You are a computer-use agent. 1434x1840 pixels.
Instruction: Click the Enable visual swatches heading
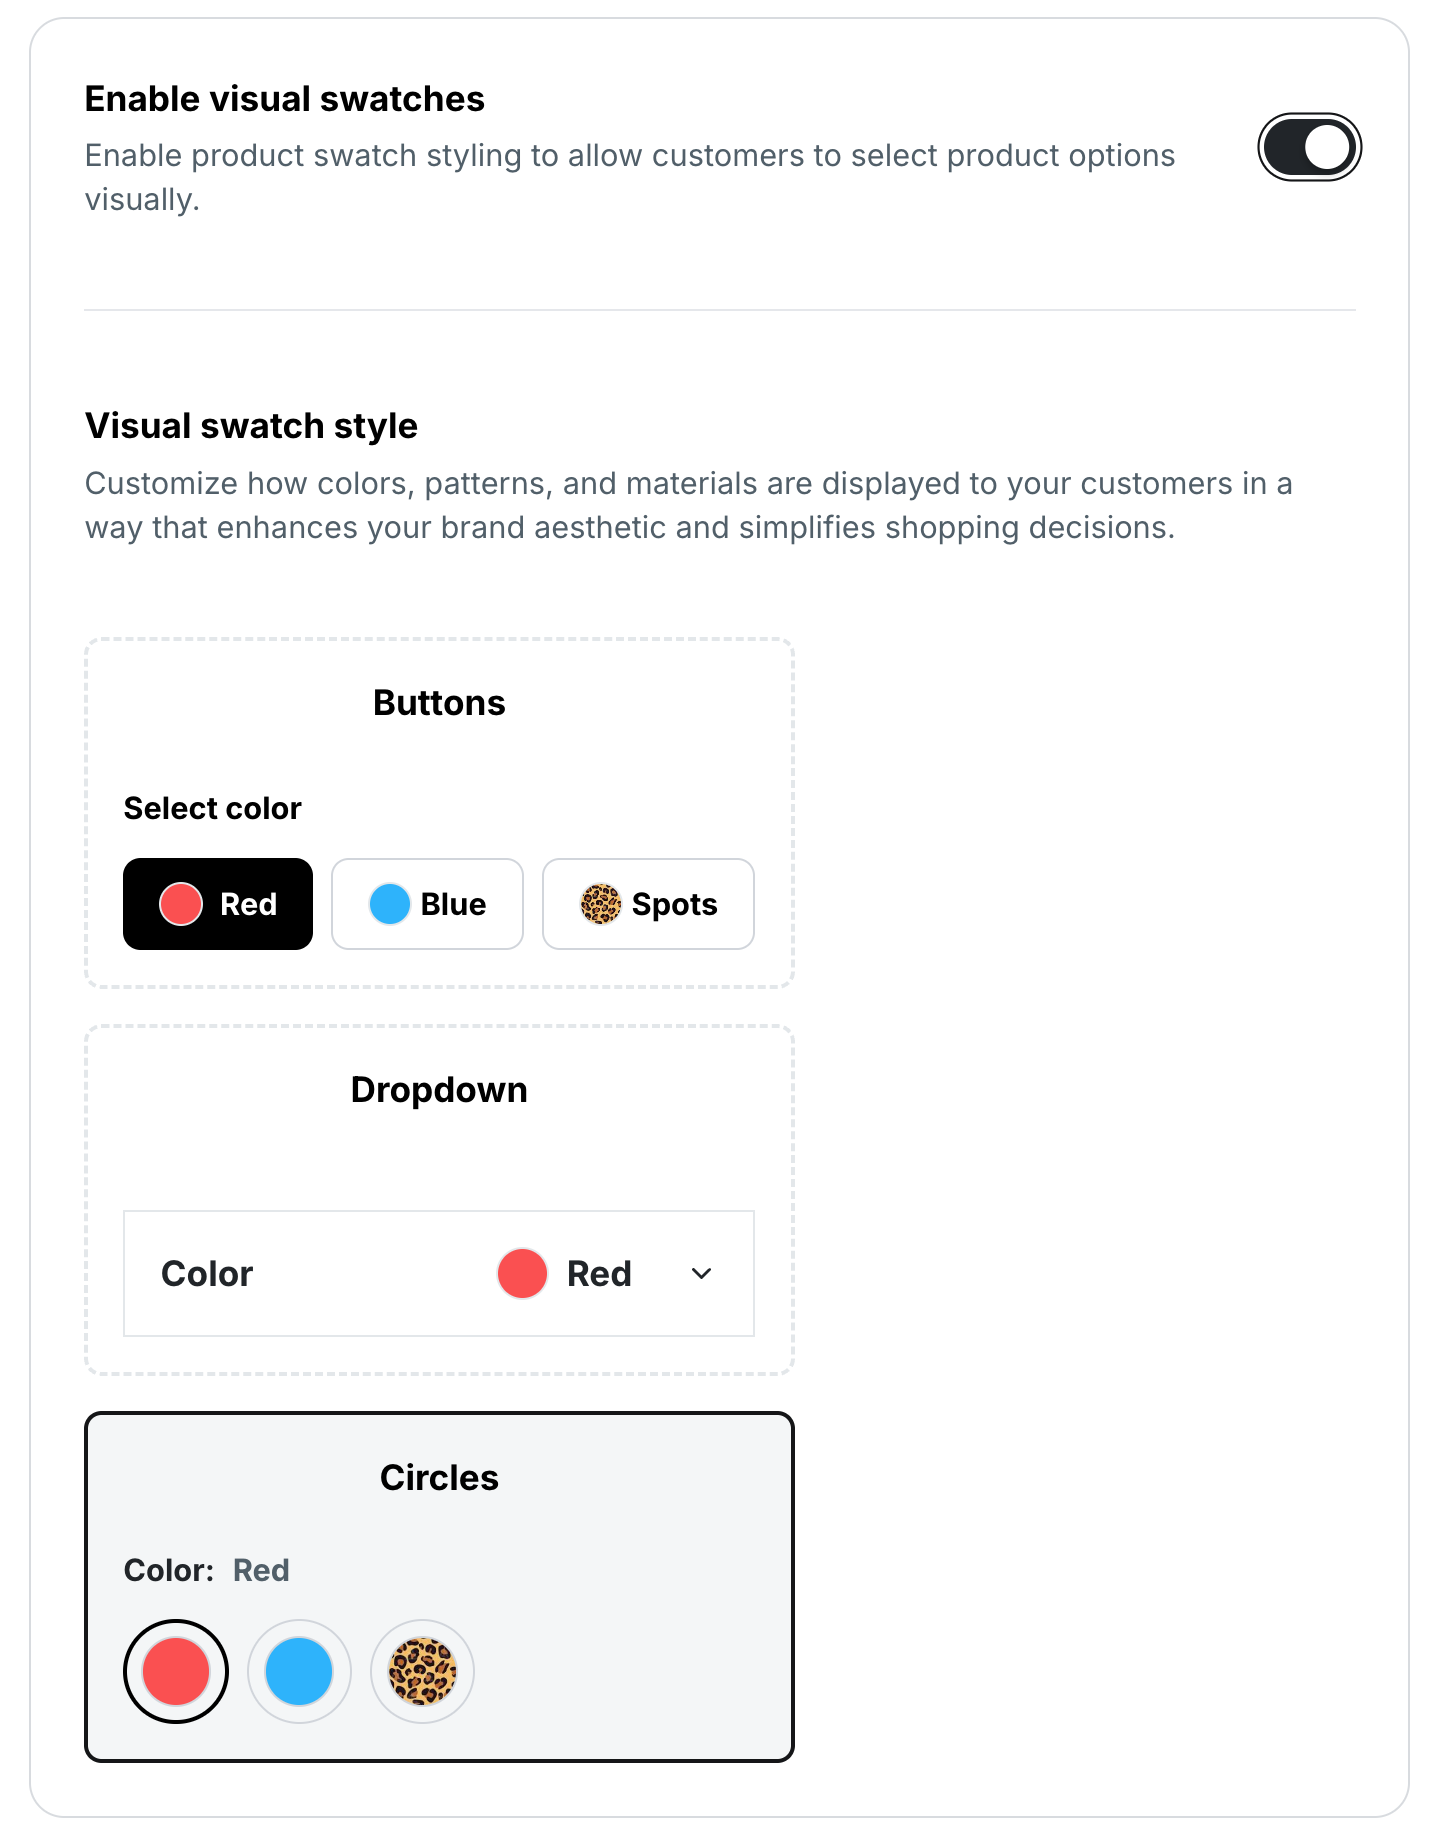(x=285, y=99)
